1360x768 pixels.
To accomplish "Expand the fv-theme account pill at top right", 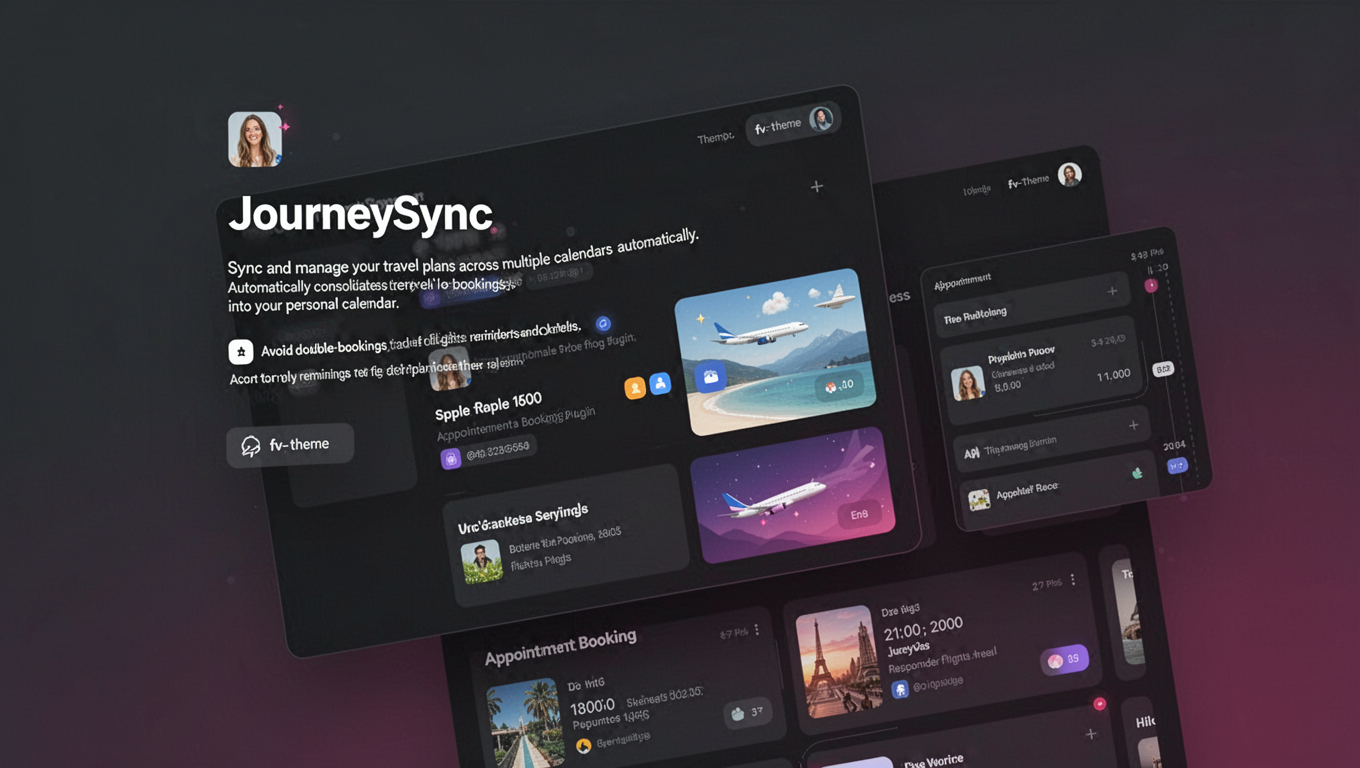I will coord(793,123).
